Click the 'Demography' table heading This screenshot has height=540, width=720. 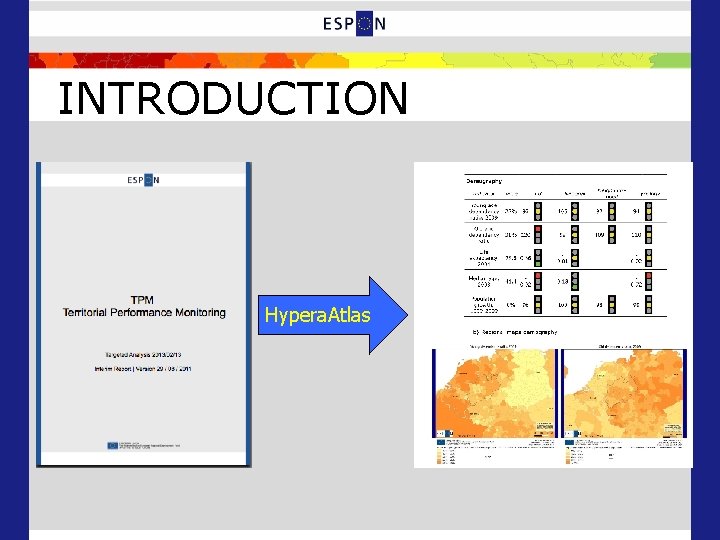click(x=484, y=181)
